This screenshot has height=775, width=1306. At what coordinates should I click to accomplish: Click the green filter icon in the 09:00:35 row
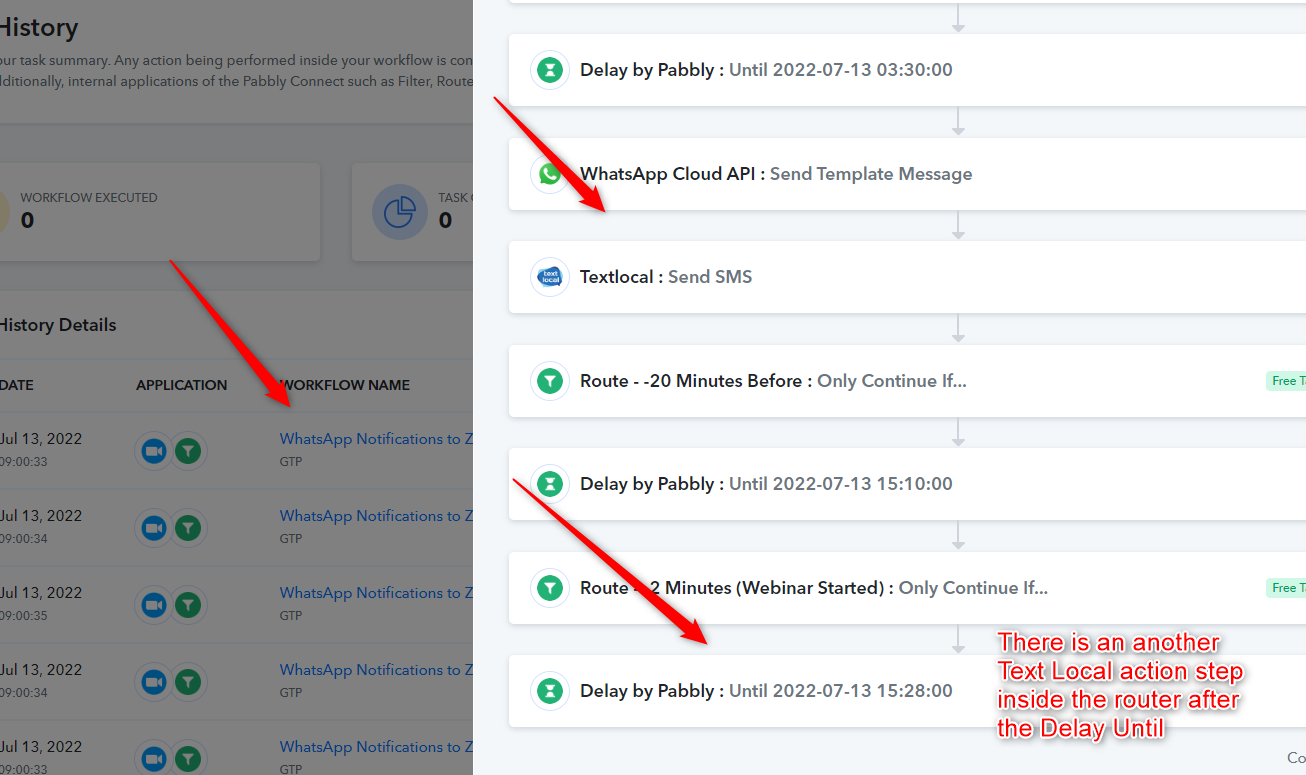pos(188,605)
